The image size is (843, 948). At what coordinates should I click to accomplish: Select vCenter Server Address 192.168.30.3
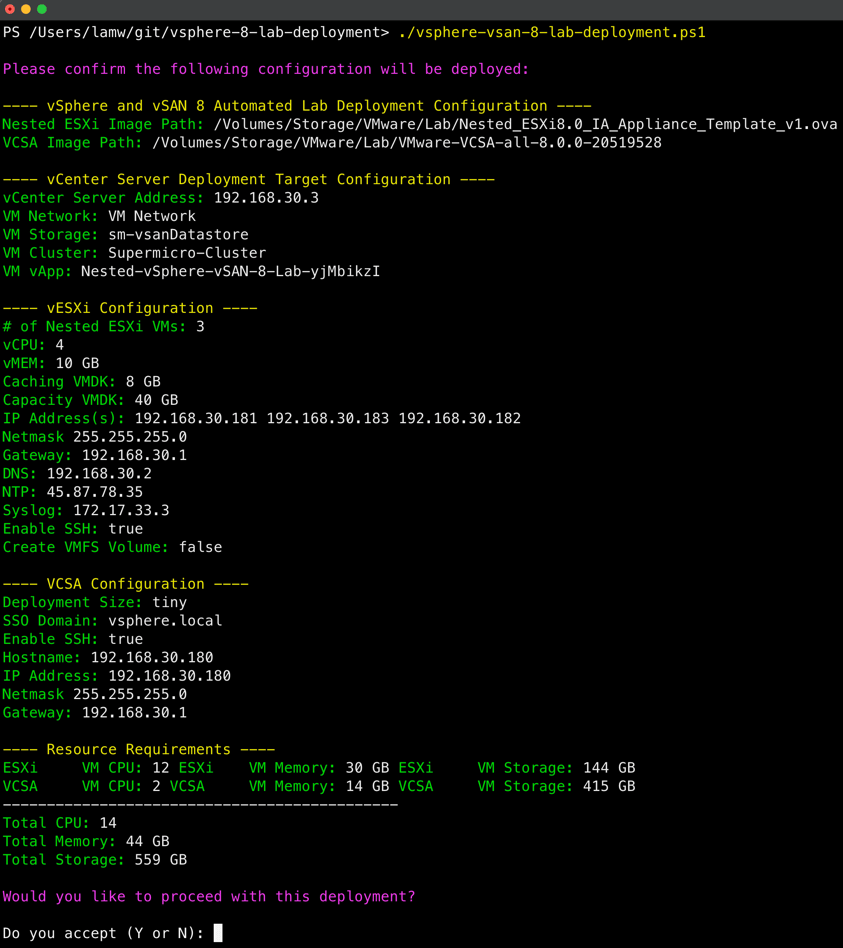tap(266, 198)
